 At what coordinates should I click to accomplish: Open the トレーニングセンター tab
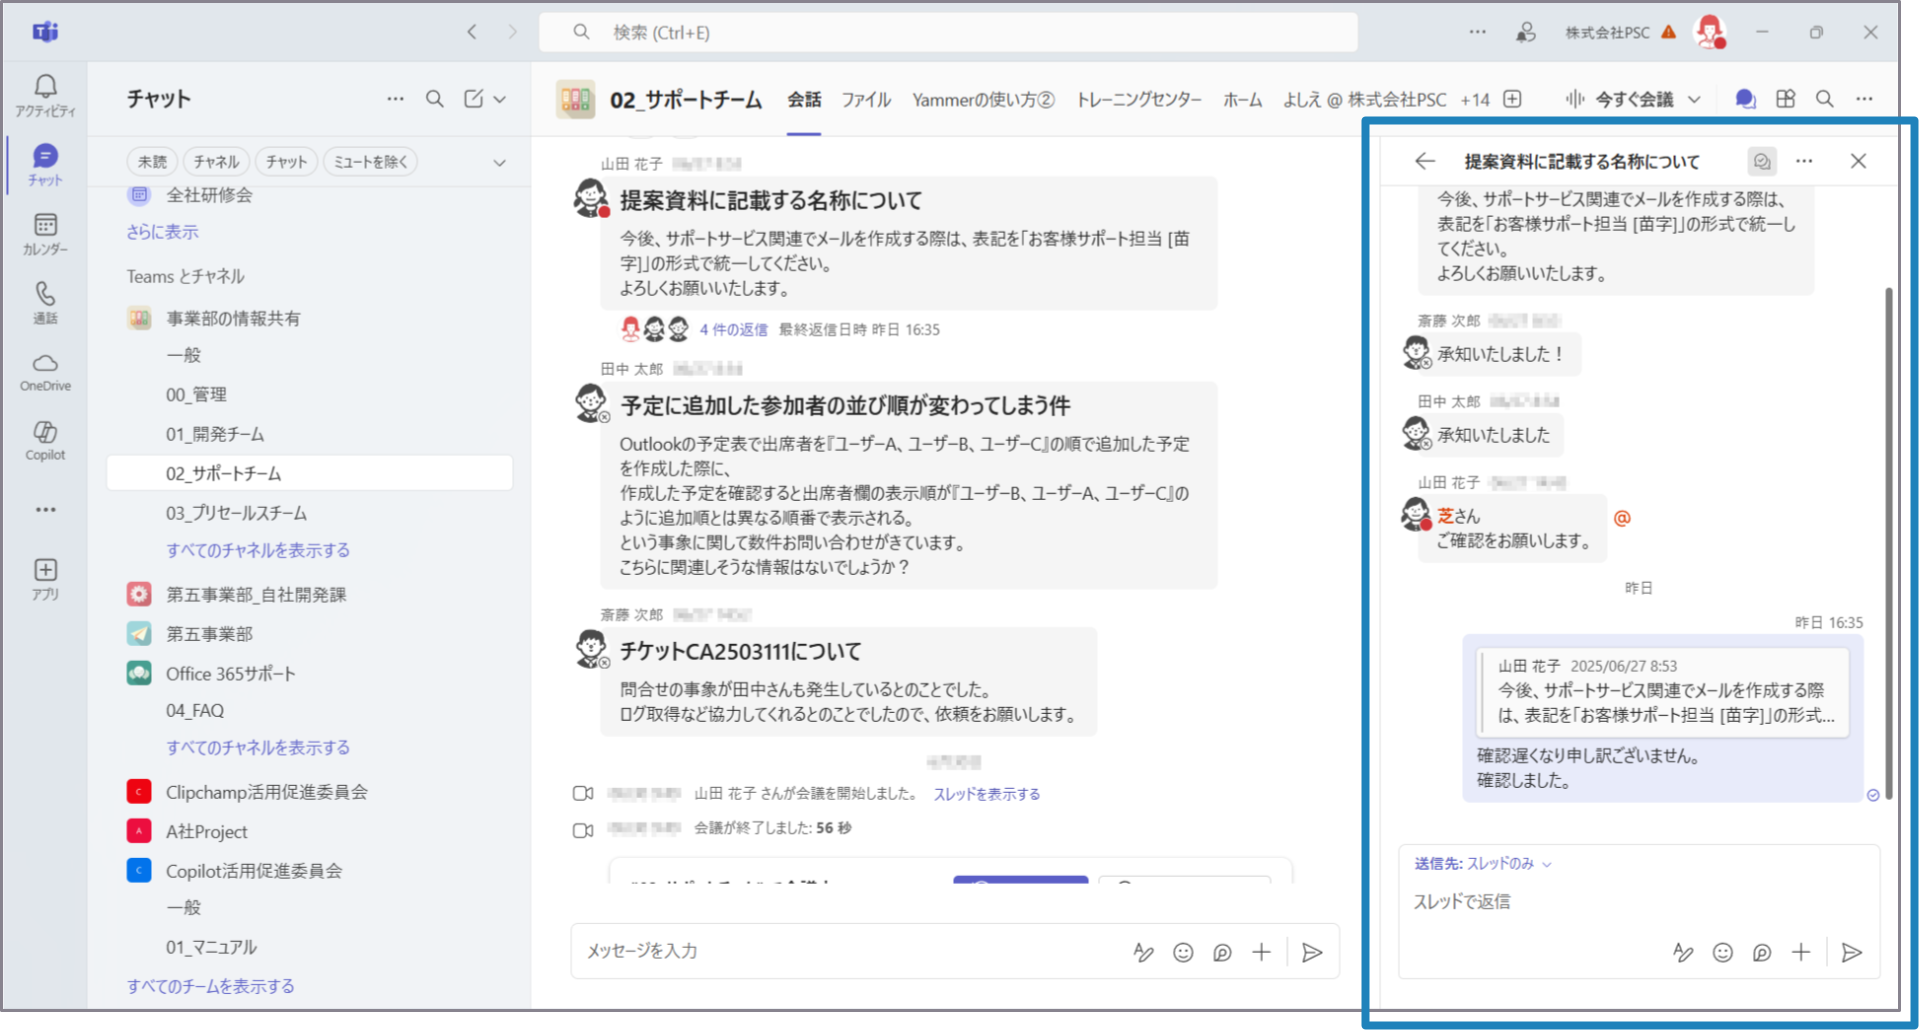coord(1138,100)
